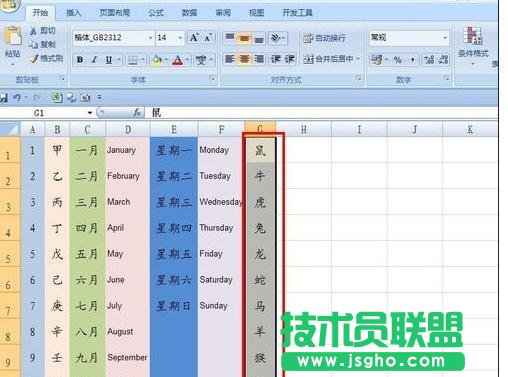Toggle top vertical alignment
The width and height of the screenshot is (508, 377).
[x=230, y=38]
